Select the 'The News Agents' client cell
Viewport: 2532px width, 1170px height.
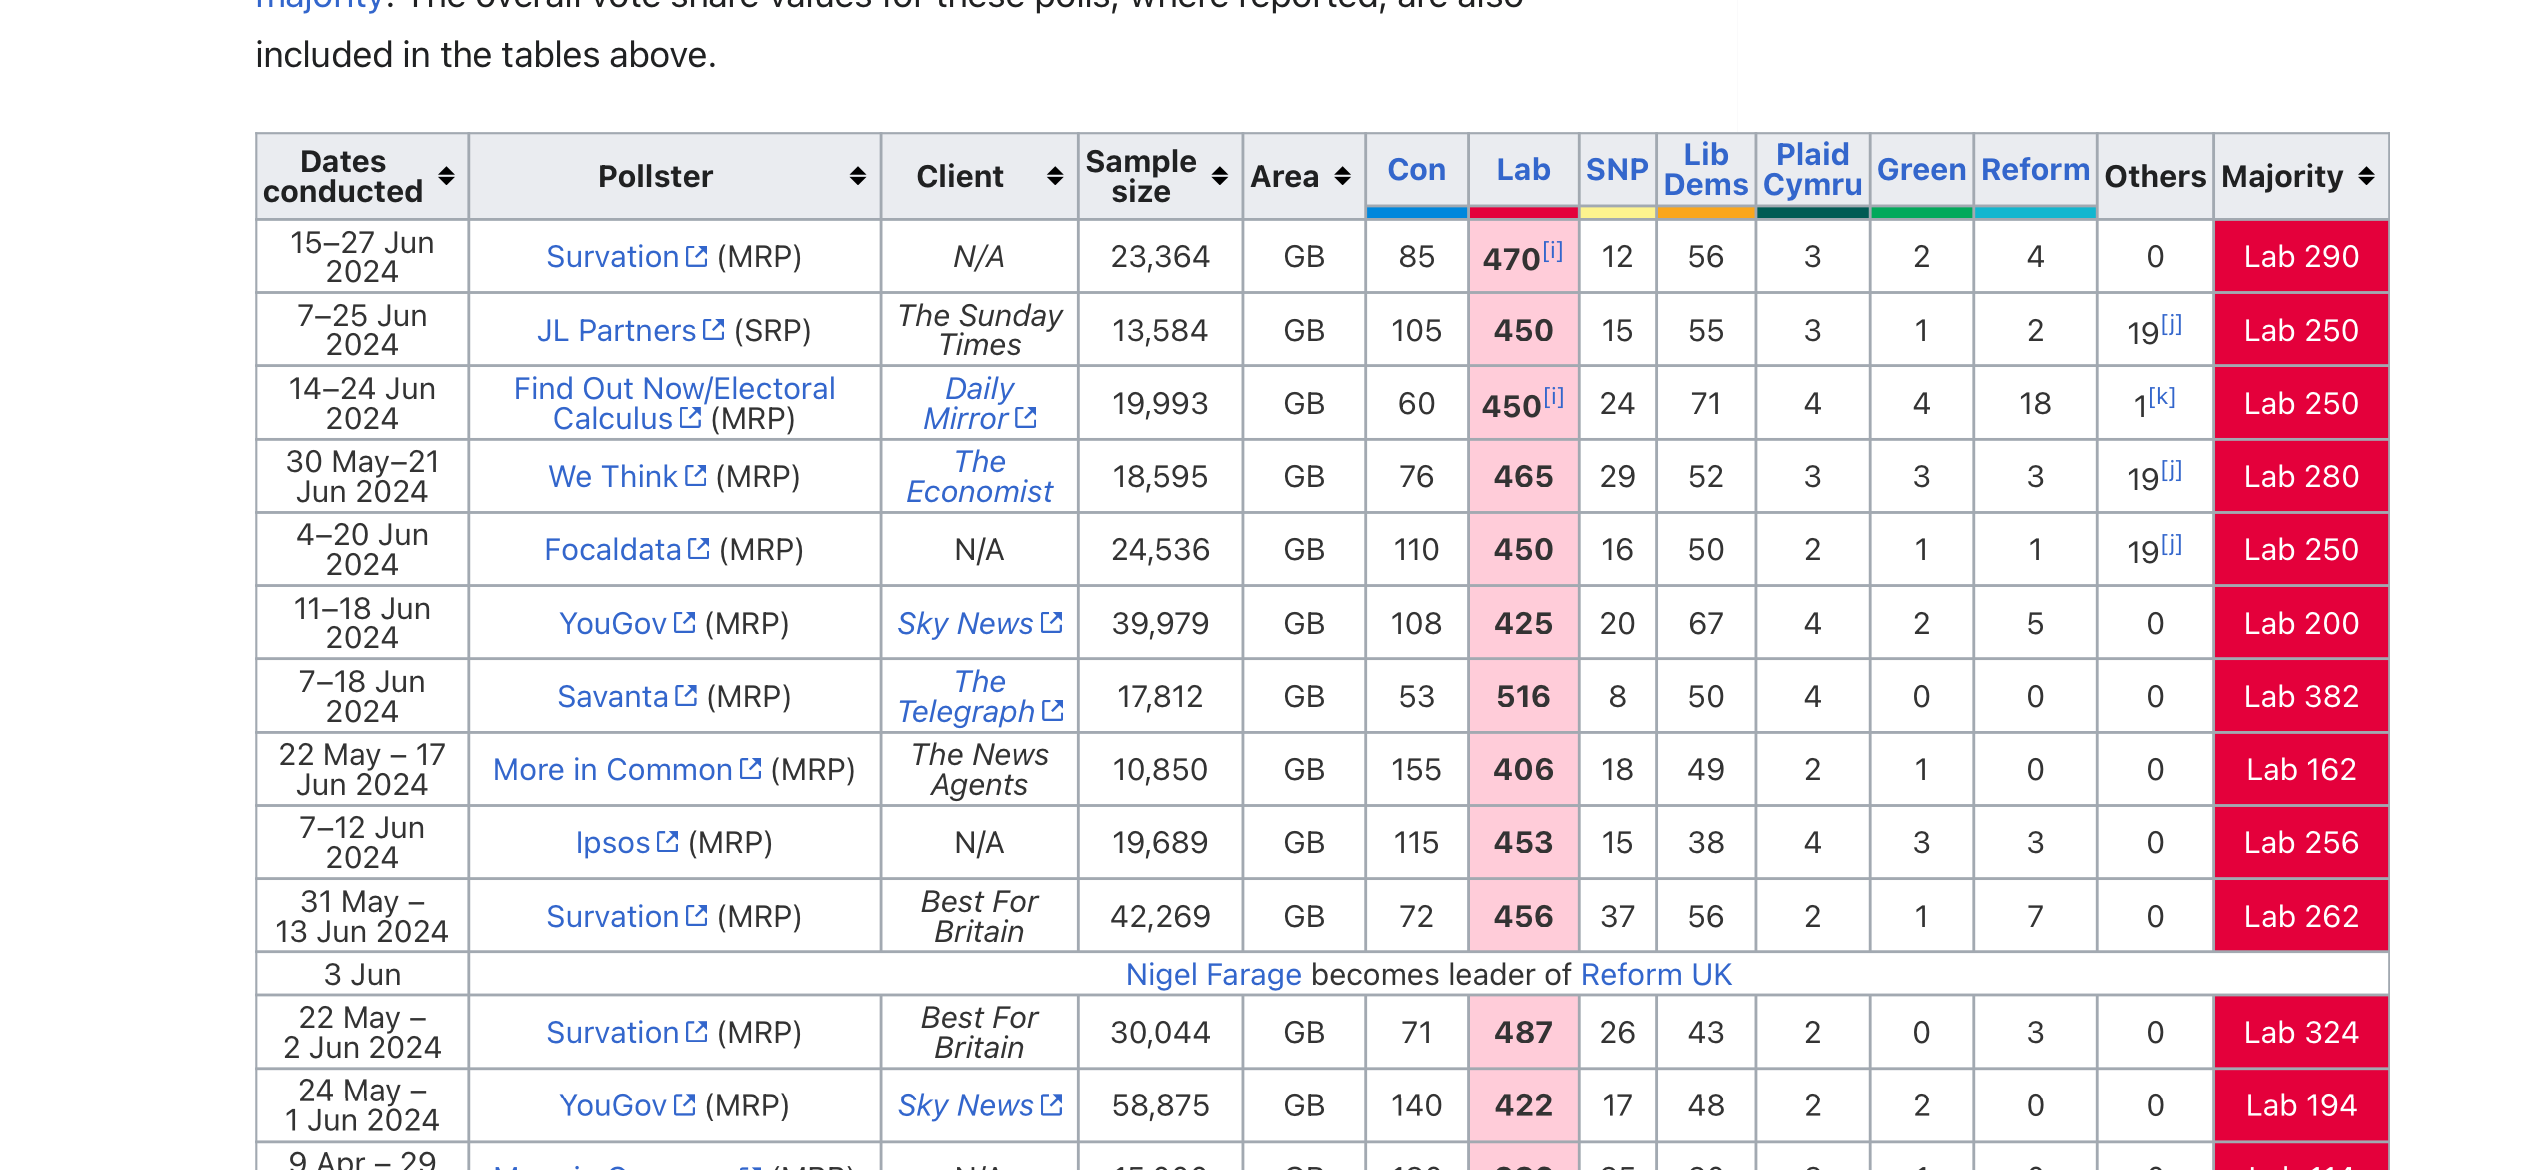(979, 769)
